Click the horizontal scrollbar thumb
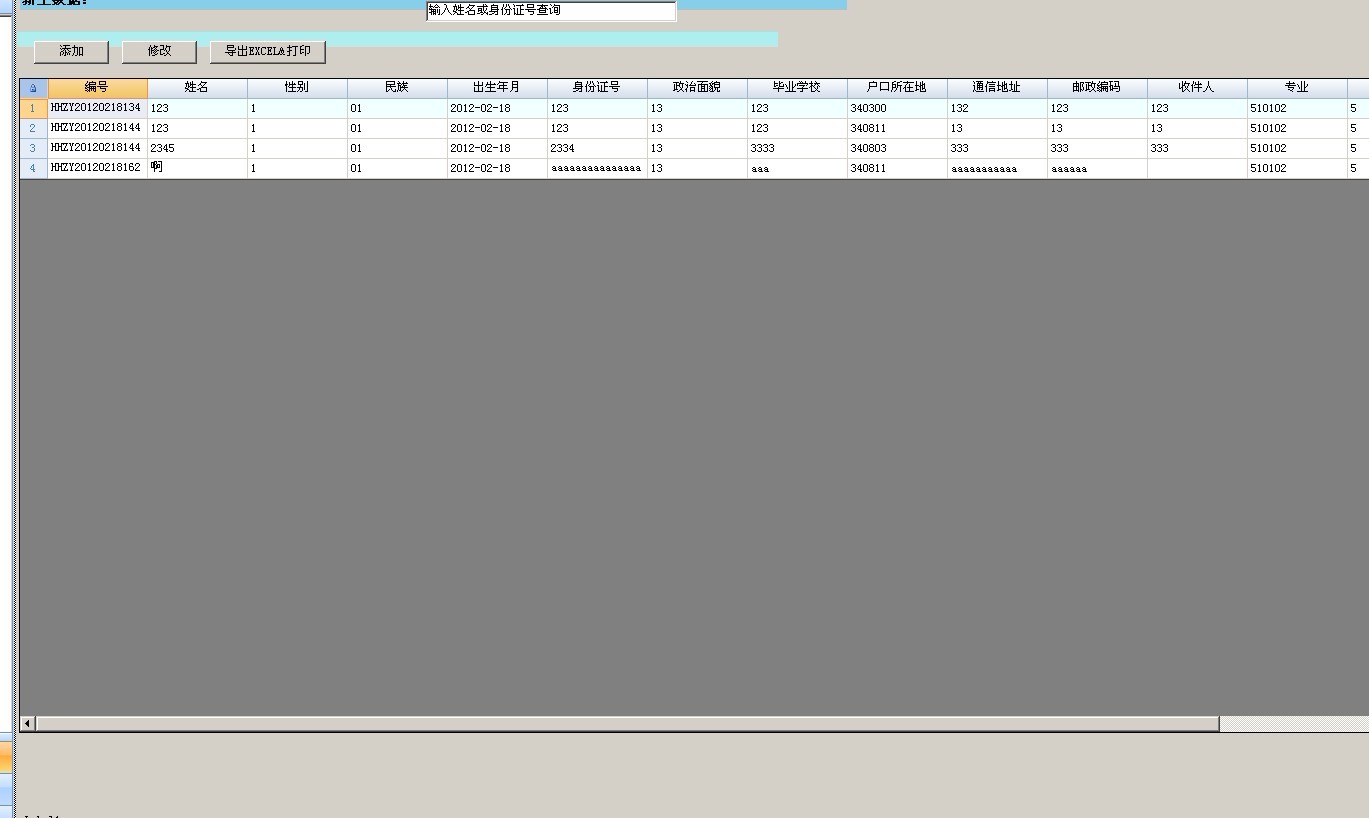1369x818 pixels. point(627,723)
